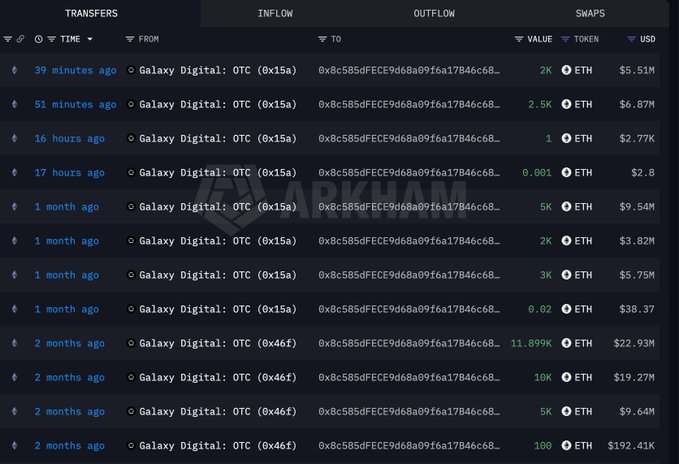Toggle TIME sort order arrow
The height and width of the screenshot is (464, 679).
pos(90,39)
